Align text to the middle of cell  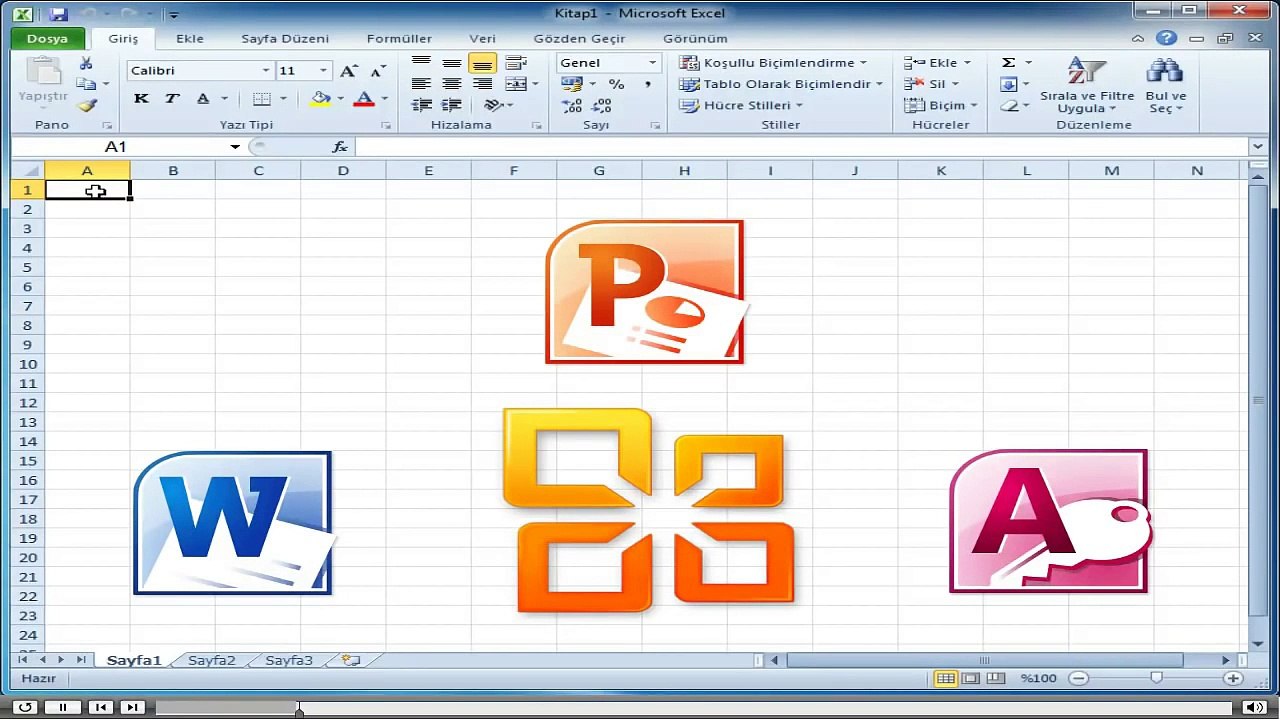click(452, 63)
